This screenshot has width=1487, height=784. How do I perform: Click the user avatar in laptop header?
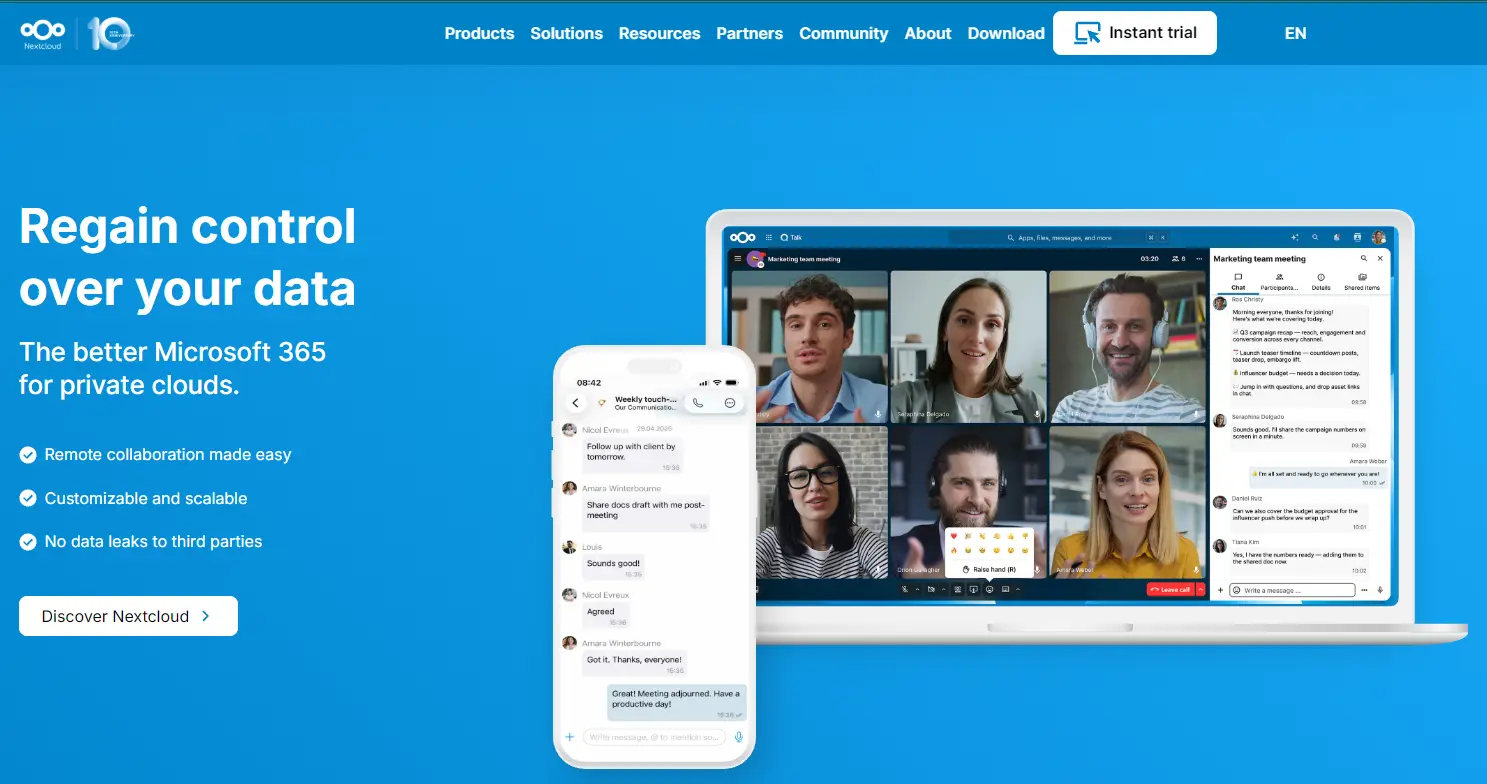pos(1379,237)
